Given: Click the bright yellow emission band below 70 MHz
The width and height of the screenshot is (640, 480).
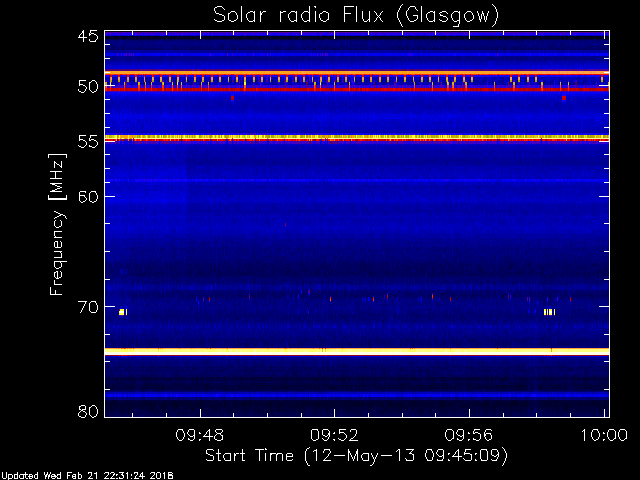Looking at the screenshot, I should click(x=357, y=351).
